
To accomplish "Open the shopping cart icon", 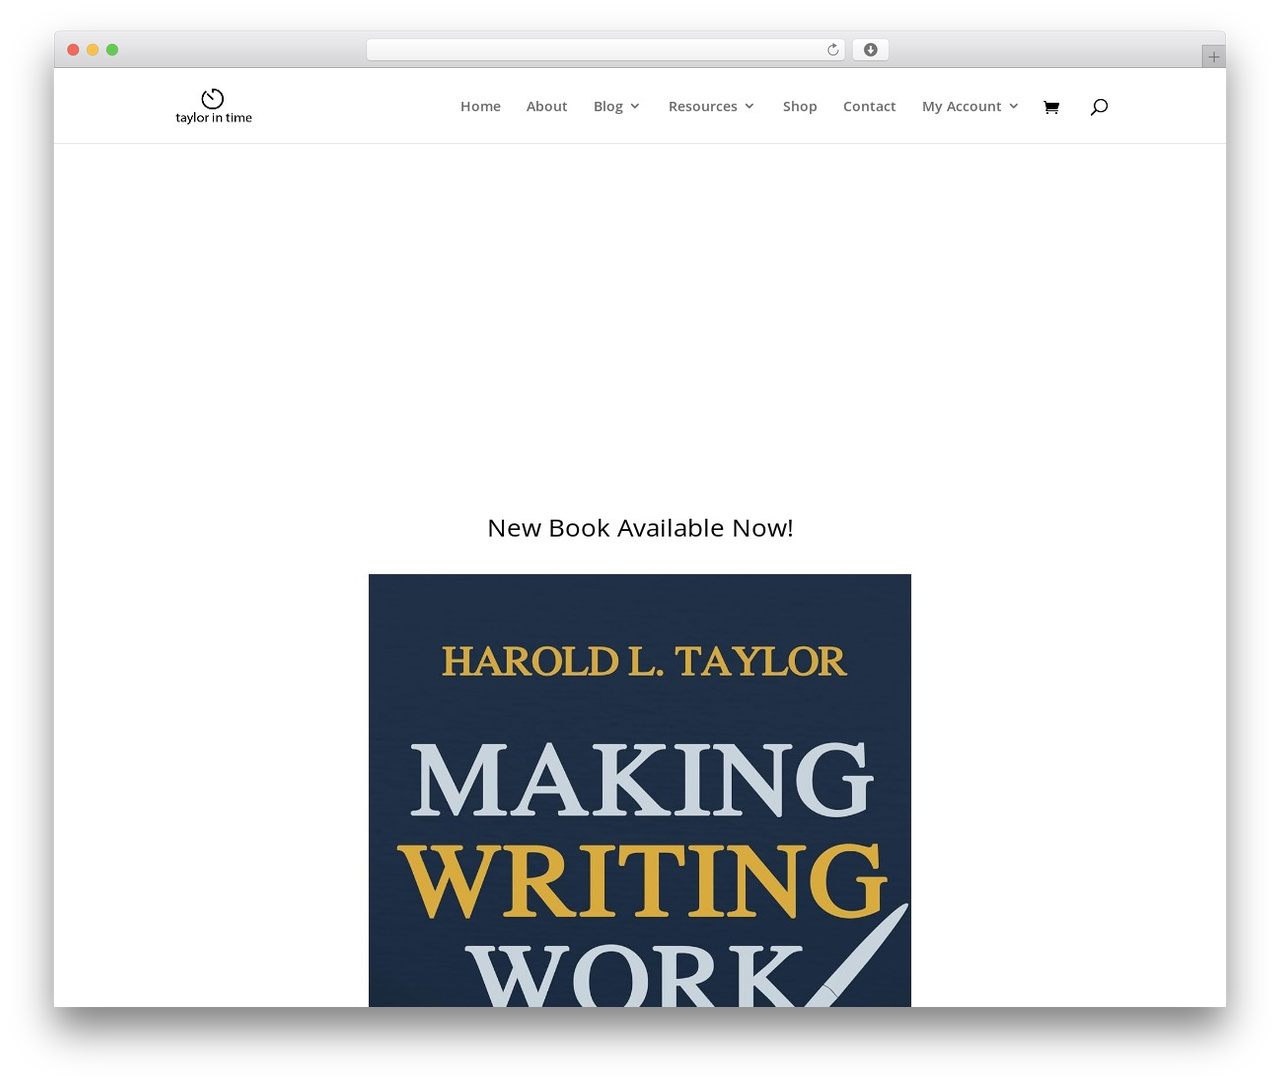I will click(1051, 107).
